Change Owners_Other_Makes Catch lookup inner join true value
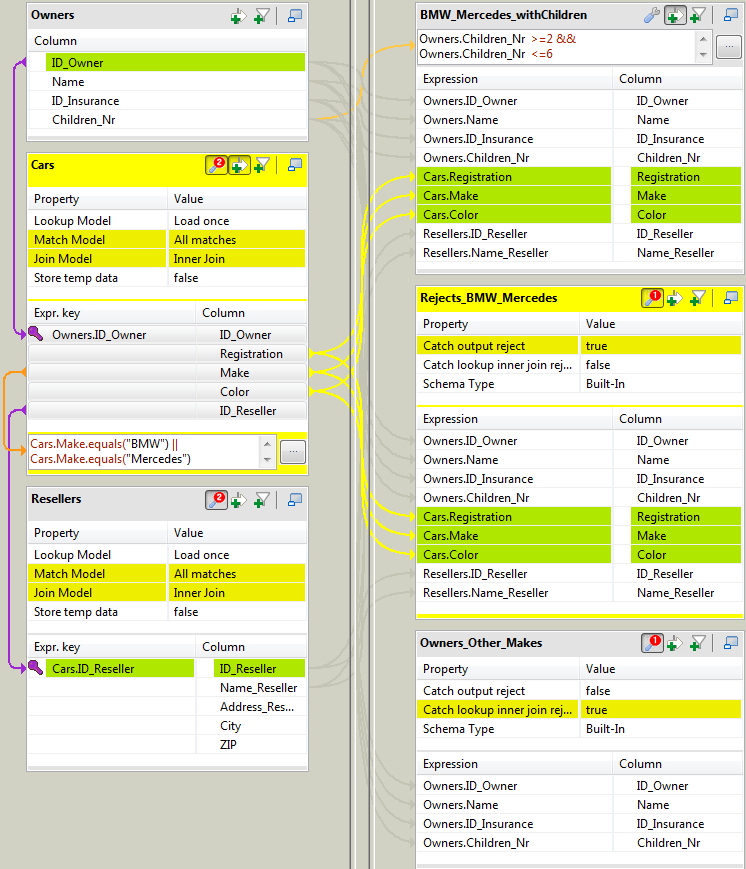The height and width of the screenshot is (869, 746). [x=661, y=710]
